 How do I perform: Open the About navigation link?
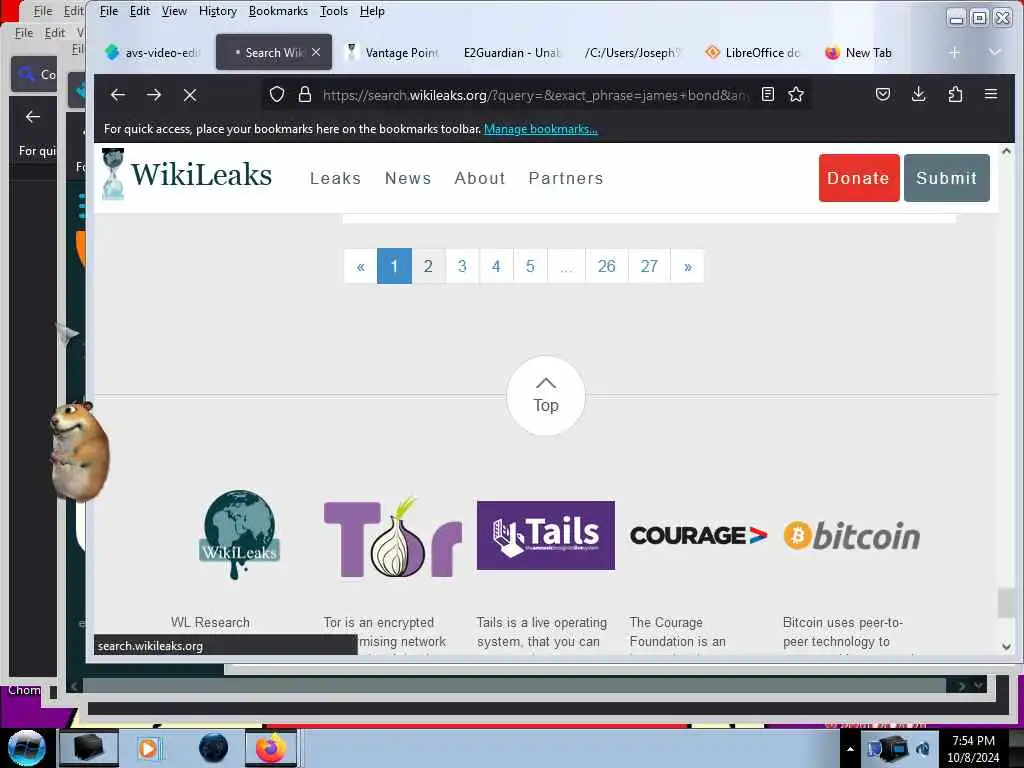[x=480, y=178]
